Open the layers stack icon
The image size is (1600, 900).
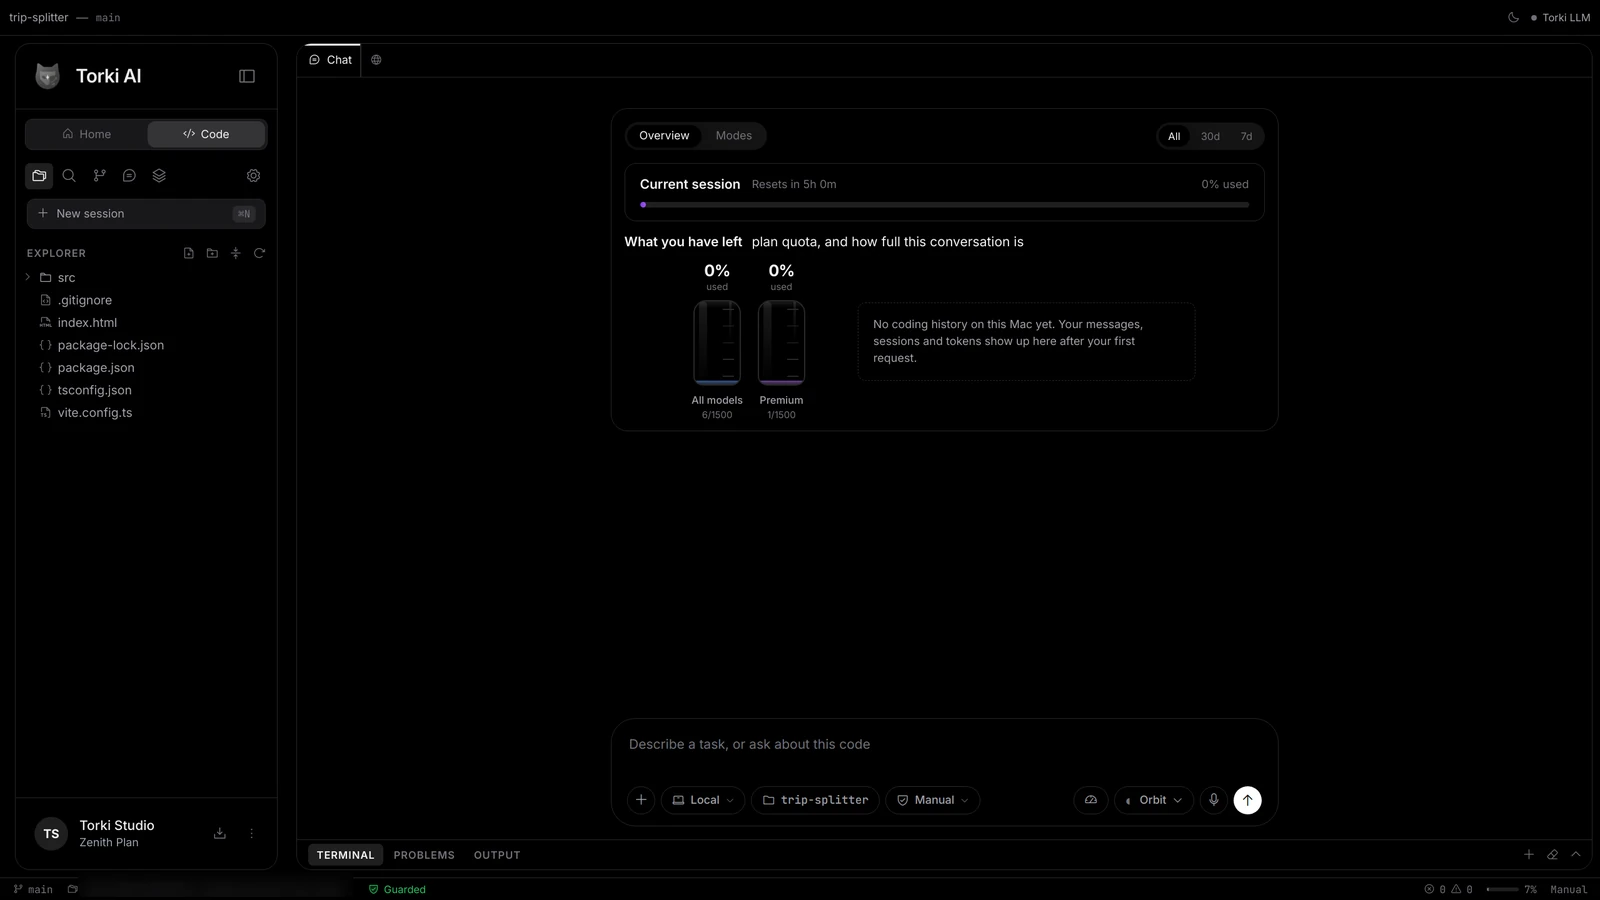click(159, 176)
